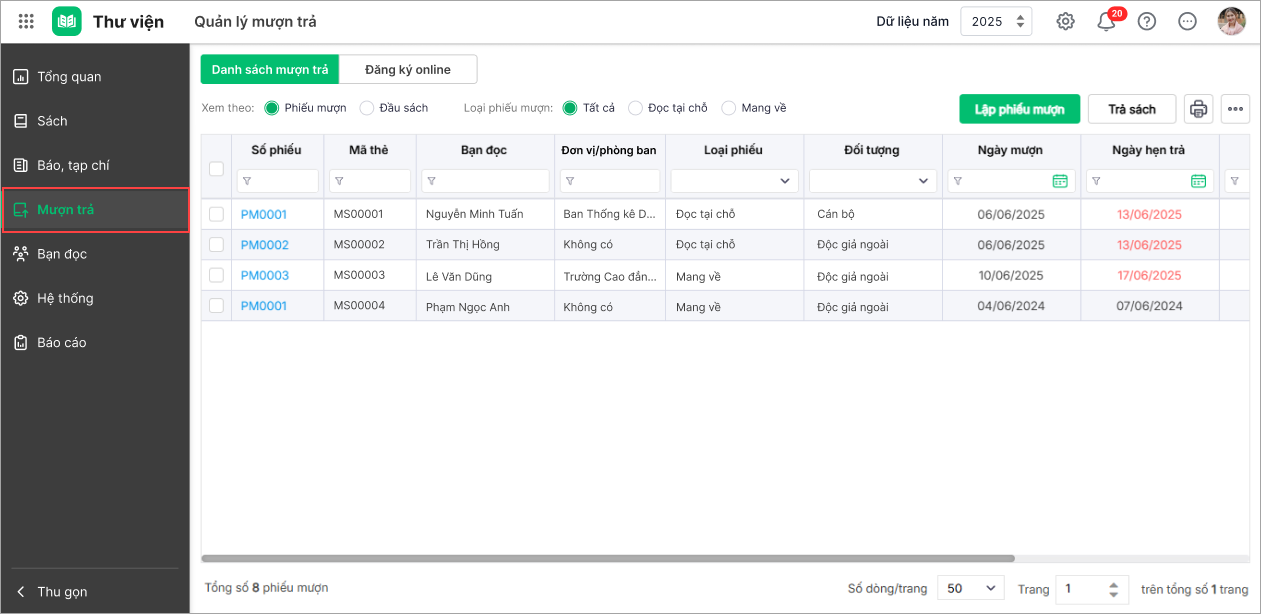1261x614 pixels.
Task: Tick the checkbox for Phạm Ngọc Anh row
Action: 216,306
